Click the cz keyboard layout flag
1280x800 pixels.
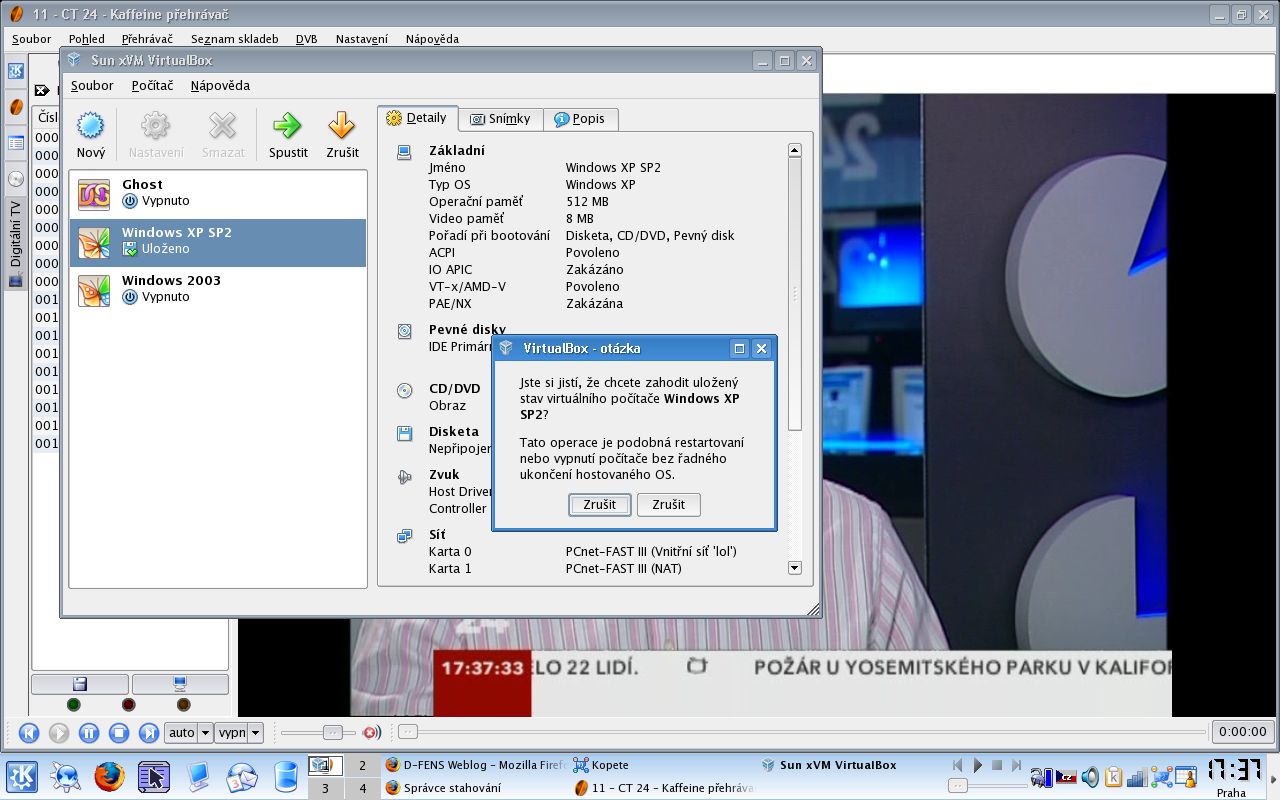[1067, 776]
